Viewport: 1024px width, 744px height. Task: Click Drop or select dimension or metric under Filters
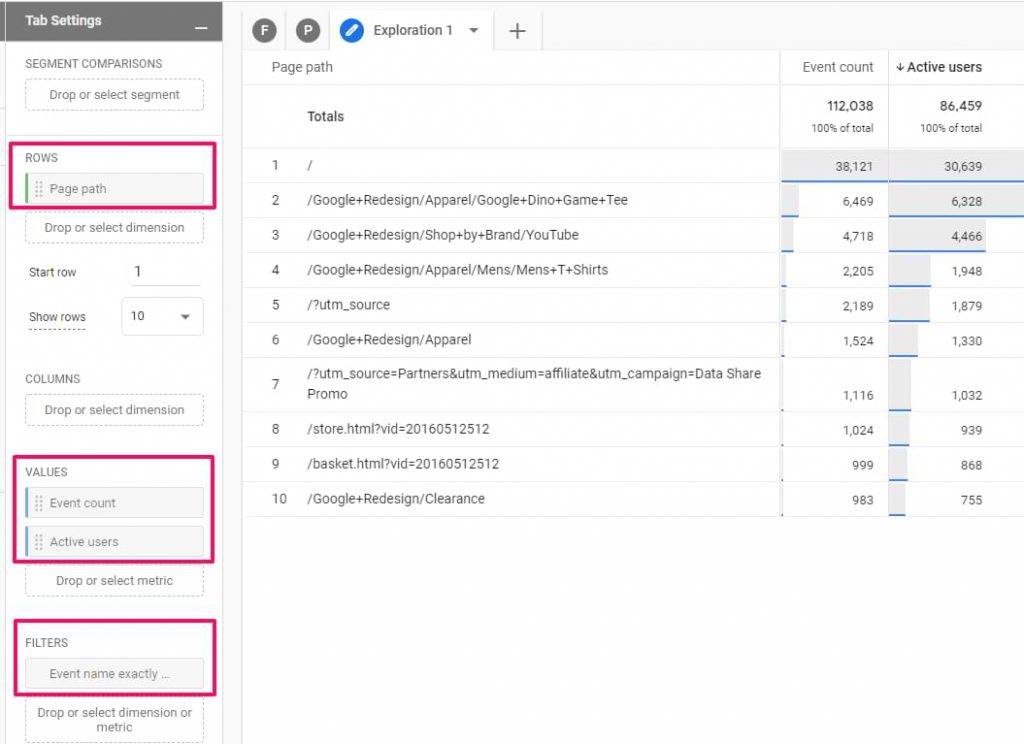coord(113,719)
